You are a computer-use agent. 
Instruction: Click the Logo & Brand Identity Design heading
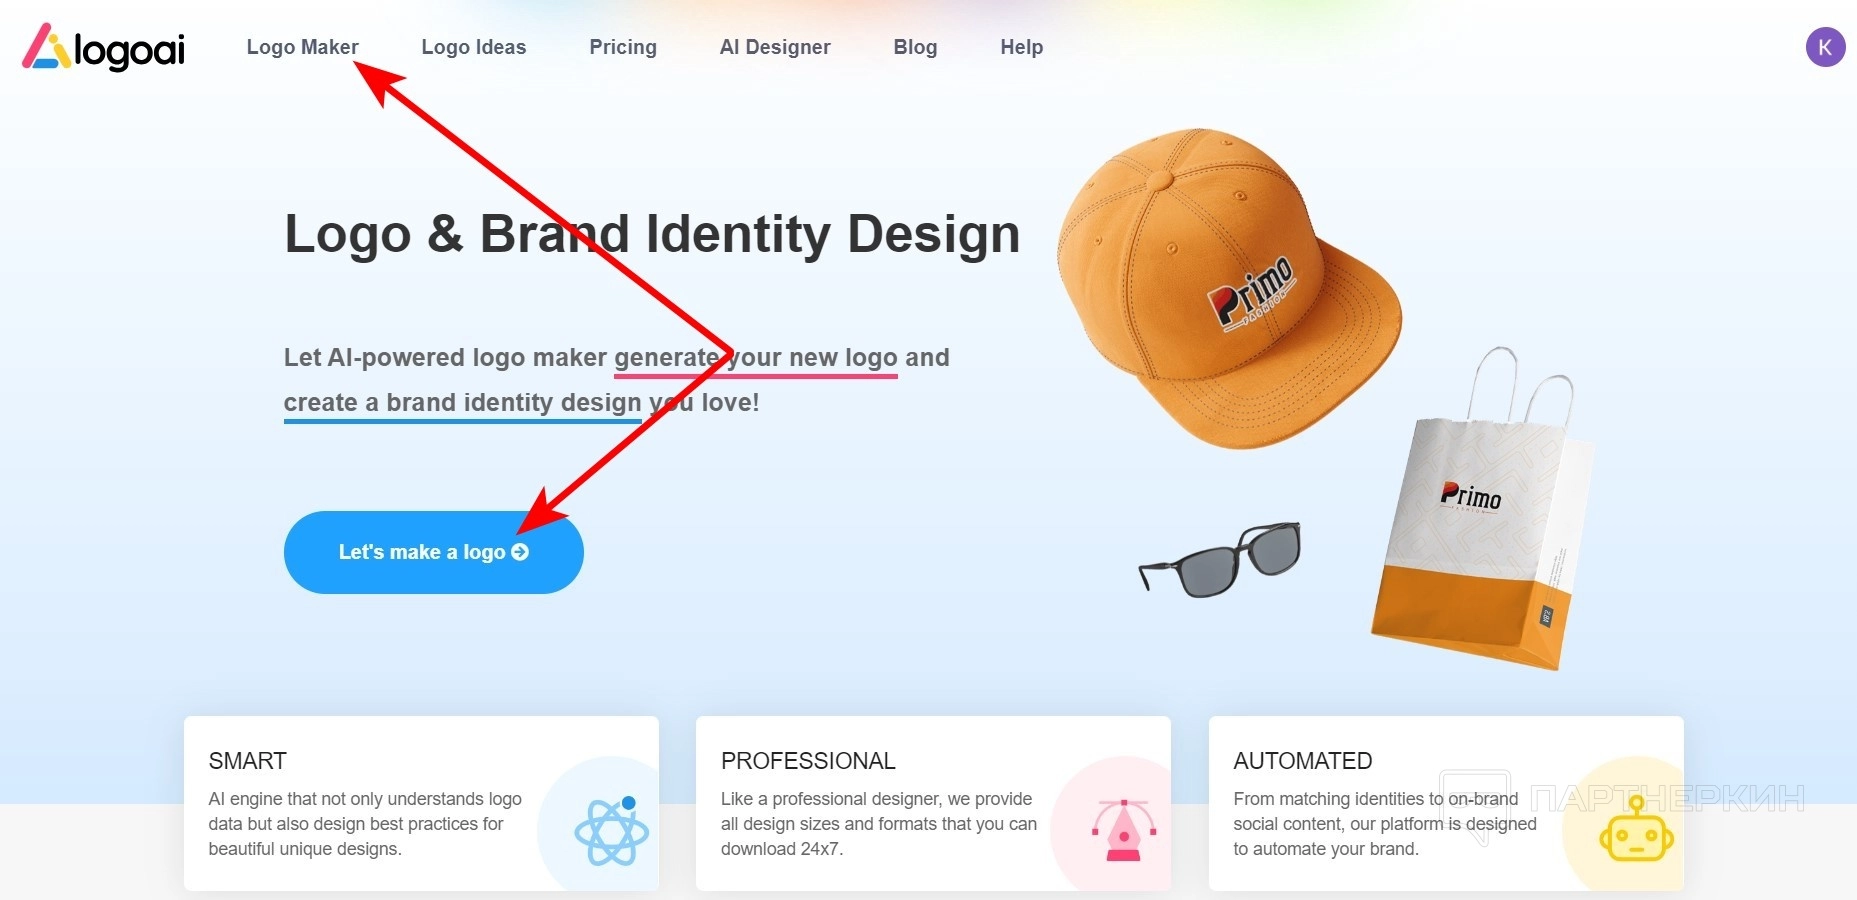click(x=652, y=234)
